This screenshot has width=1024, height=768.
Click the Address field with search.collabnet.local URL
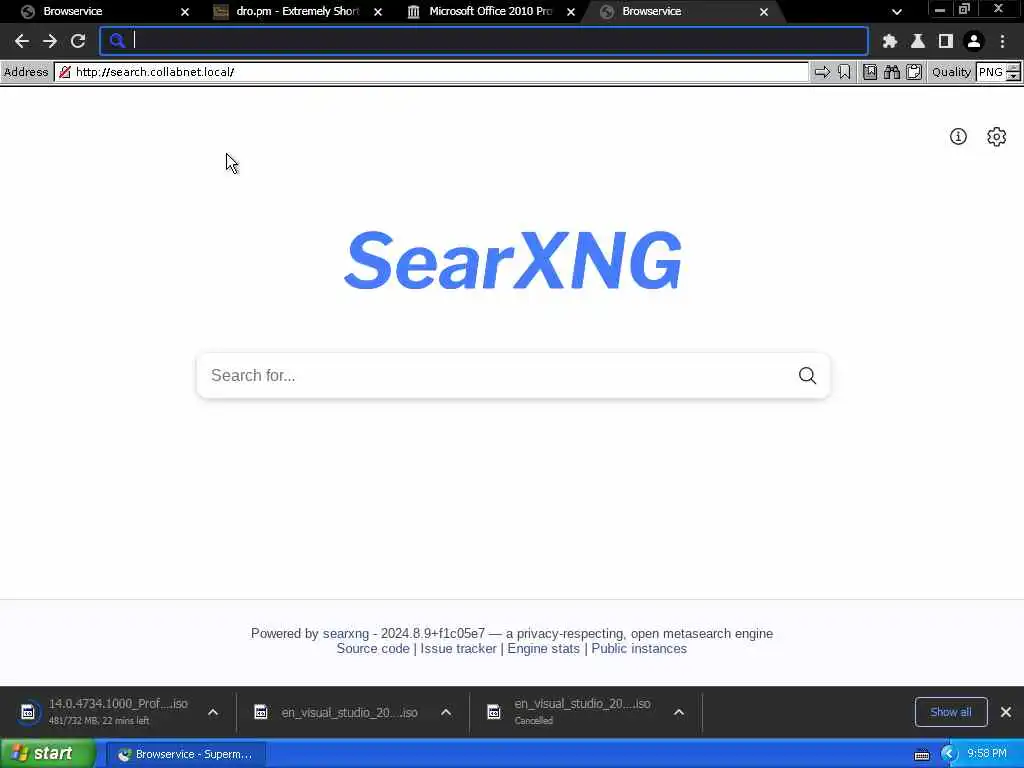point(431,72)
